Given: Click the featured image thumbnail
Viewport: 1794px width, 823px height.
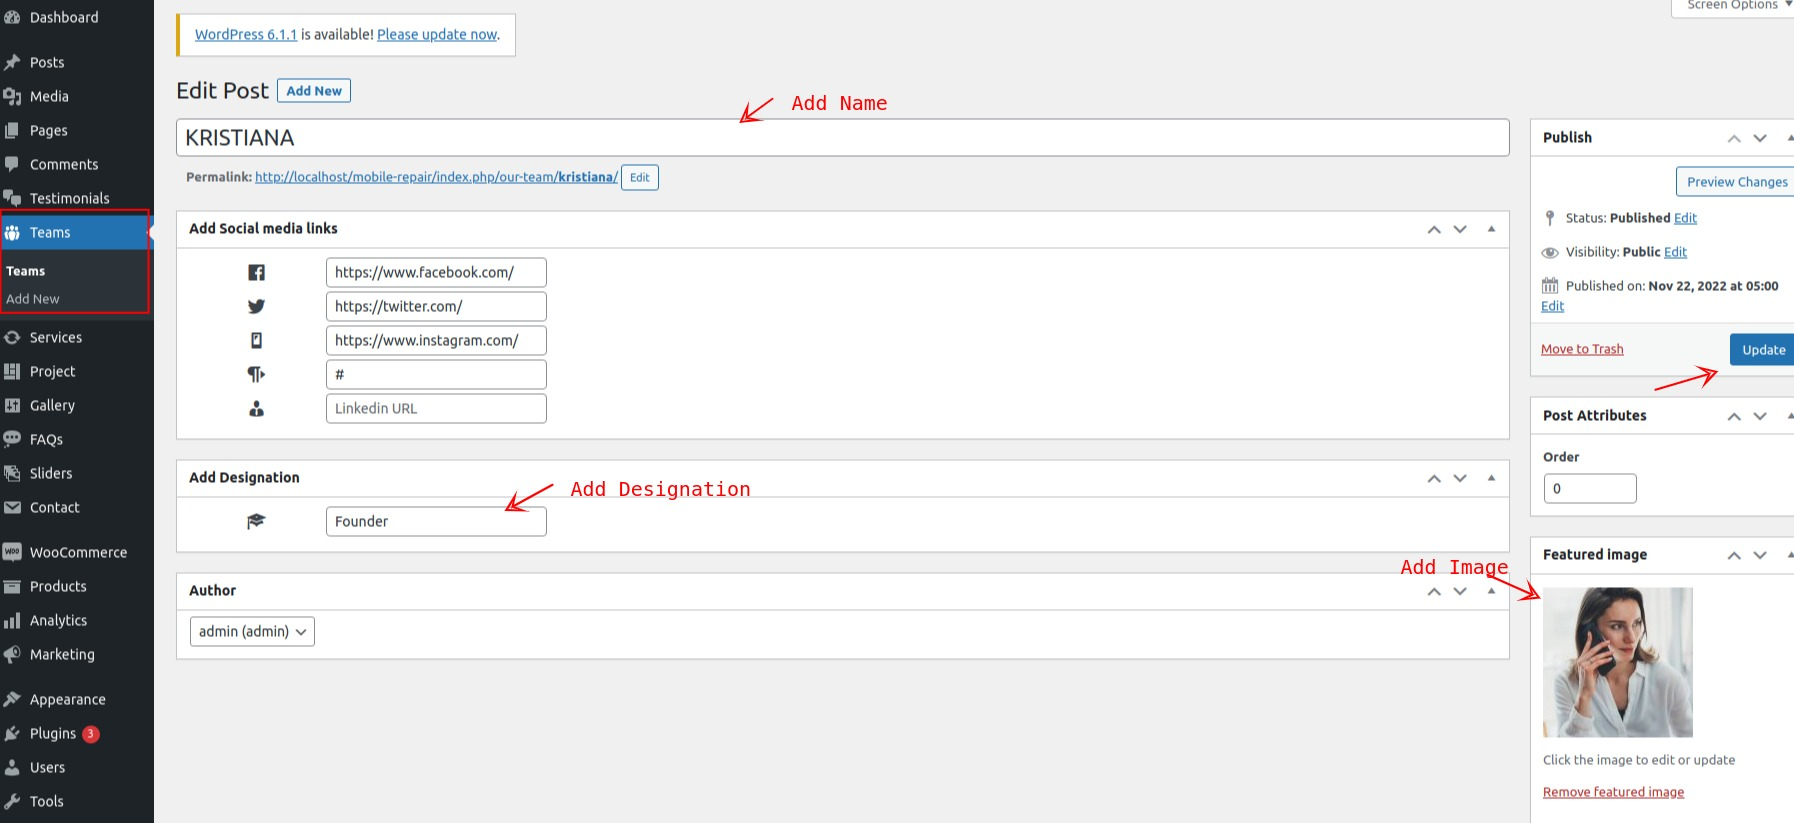Looking at the screenshot, I should click(1617, 662).
